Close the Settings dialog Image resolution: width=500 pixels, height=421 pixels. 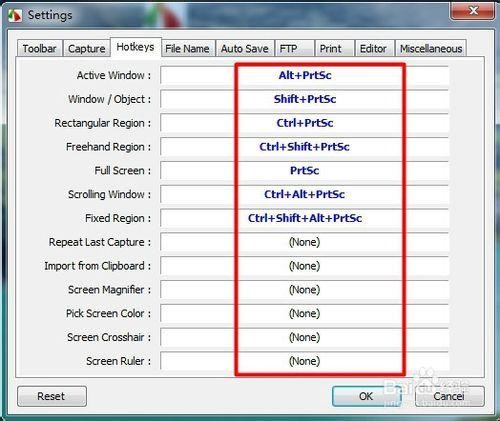472,11
